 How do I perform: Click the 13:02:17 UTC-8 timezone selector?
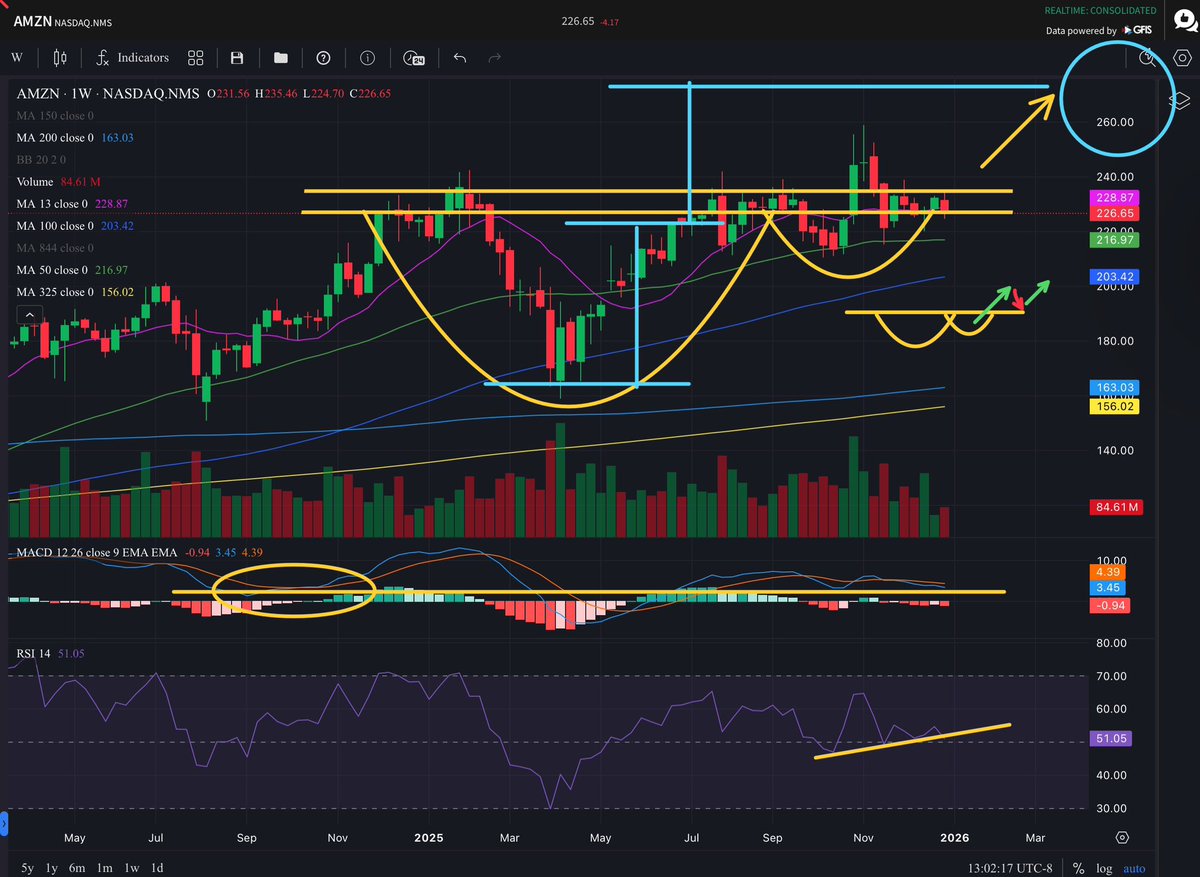pyautogui.click(x=1010, y=868)
